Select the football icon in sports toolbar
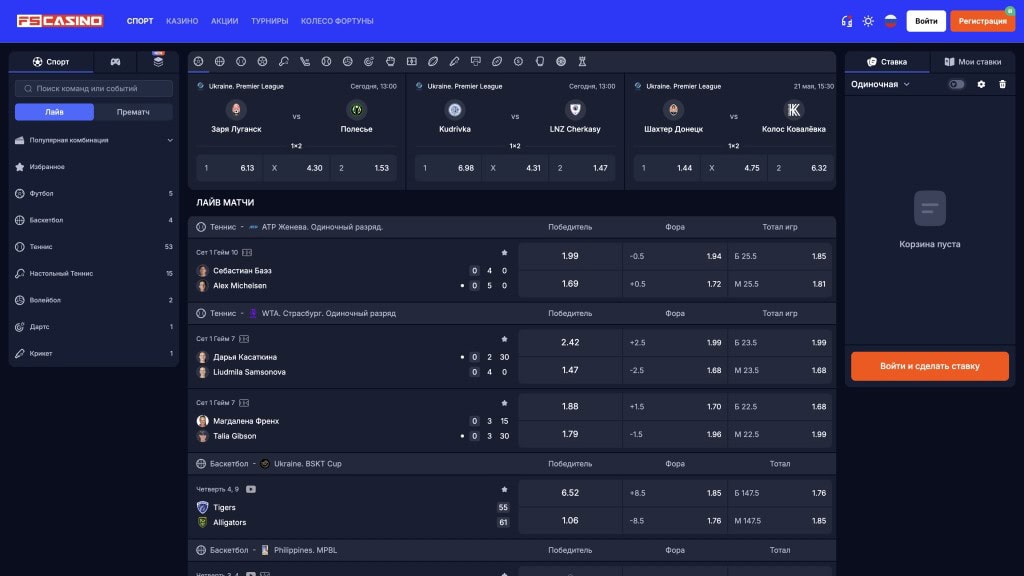This screenshot has width=1024, height=576. click(199, 61)
